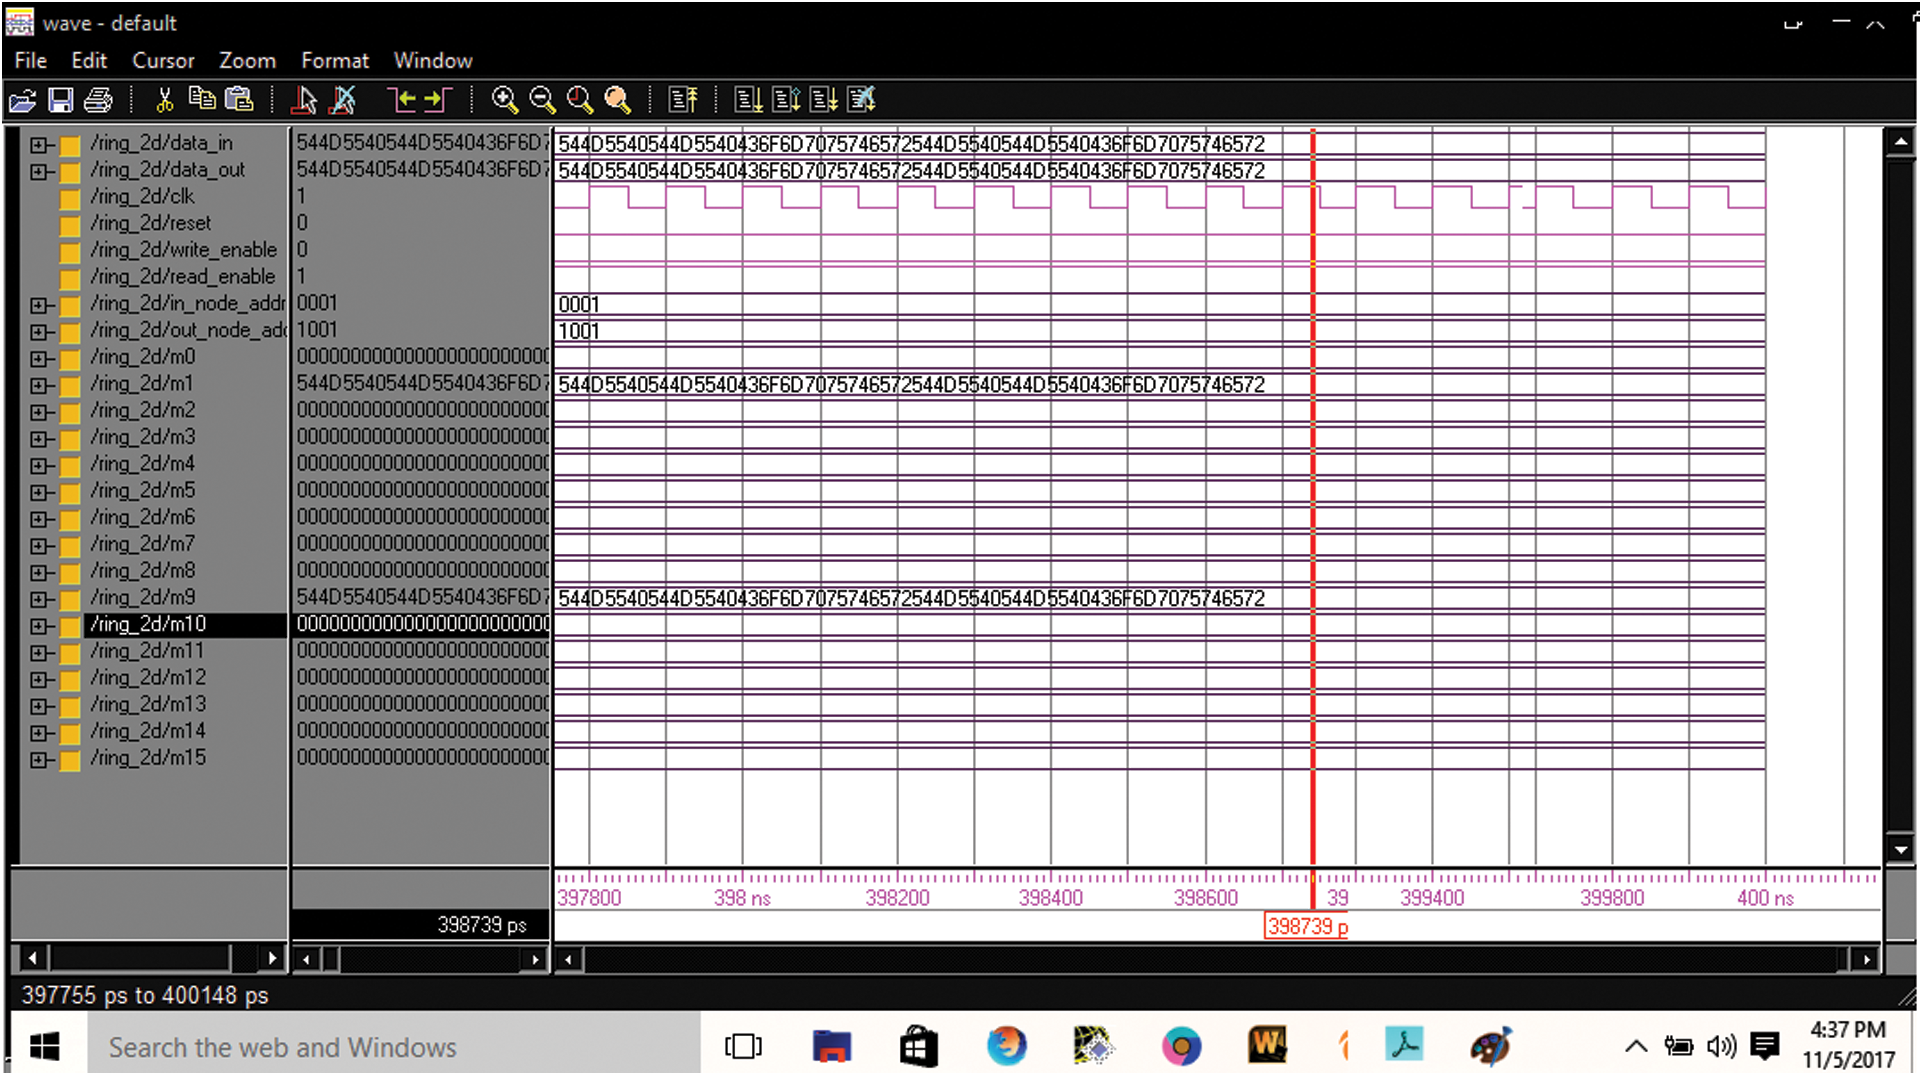Open the Cursor menu

[163, 61]
